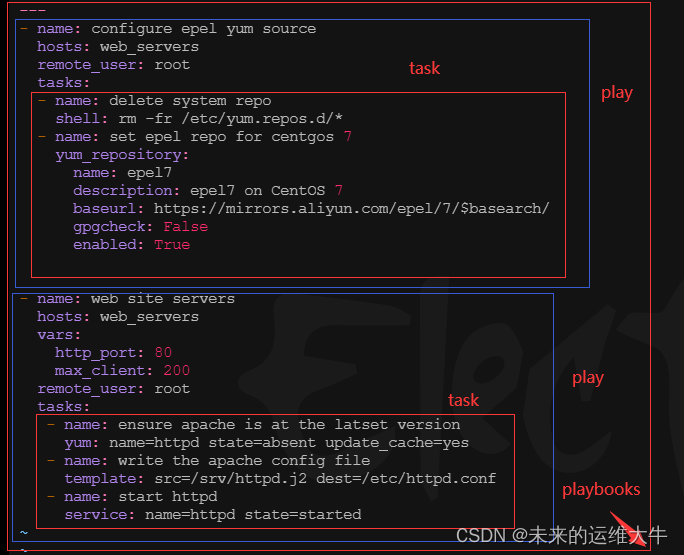684x555 pixels.
Task: Click the 'enabled: True' value
Action: pyautogui.click(x=172, y=244)
